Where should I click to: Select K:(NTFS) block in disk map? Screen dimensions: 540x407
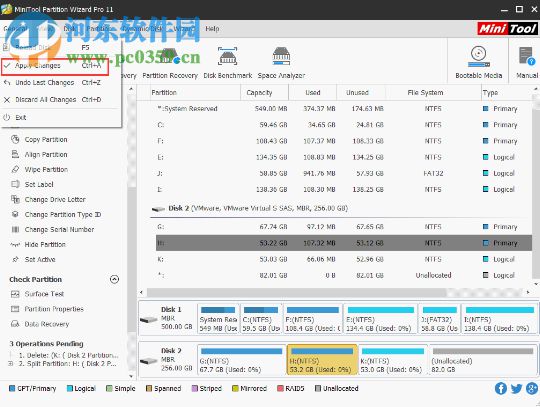393,360
